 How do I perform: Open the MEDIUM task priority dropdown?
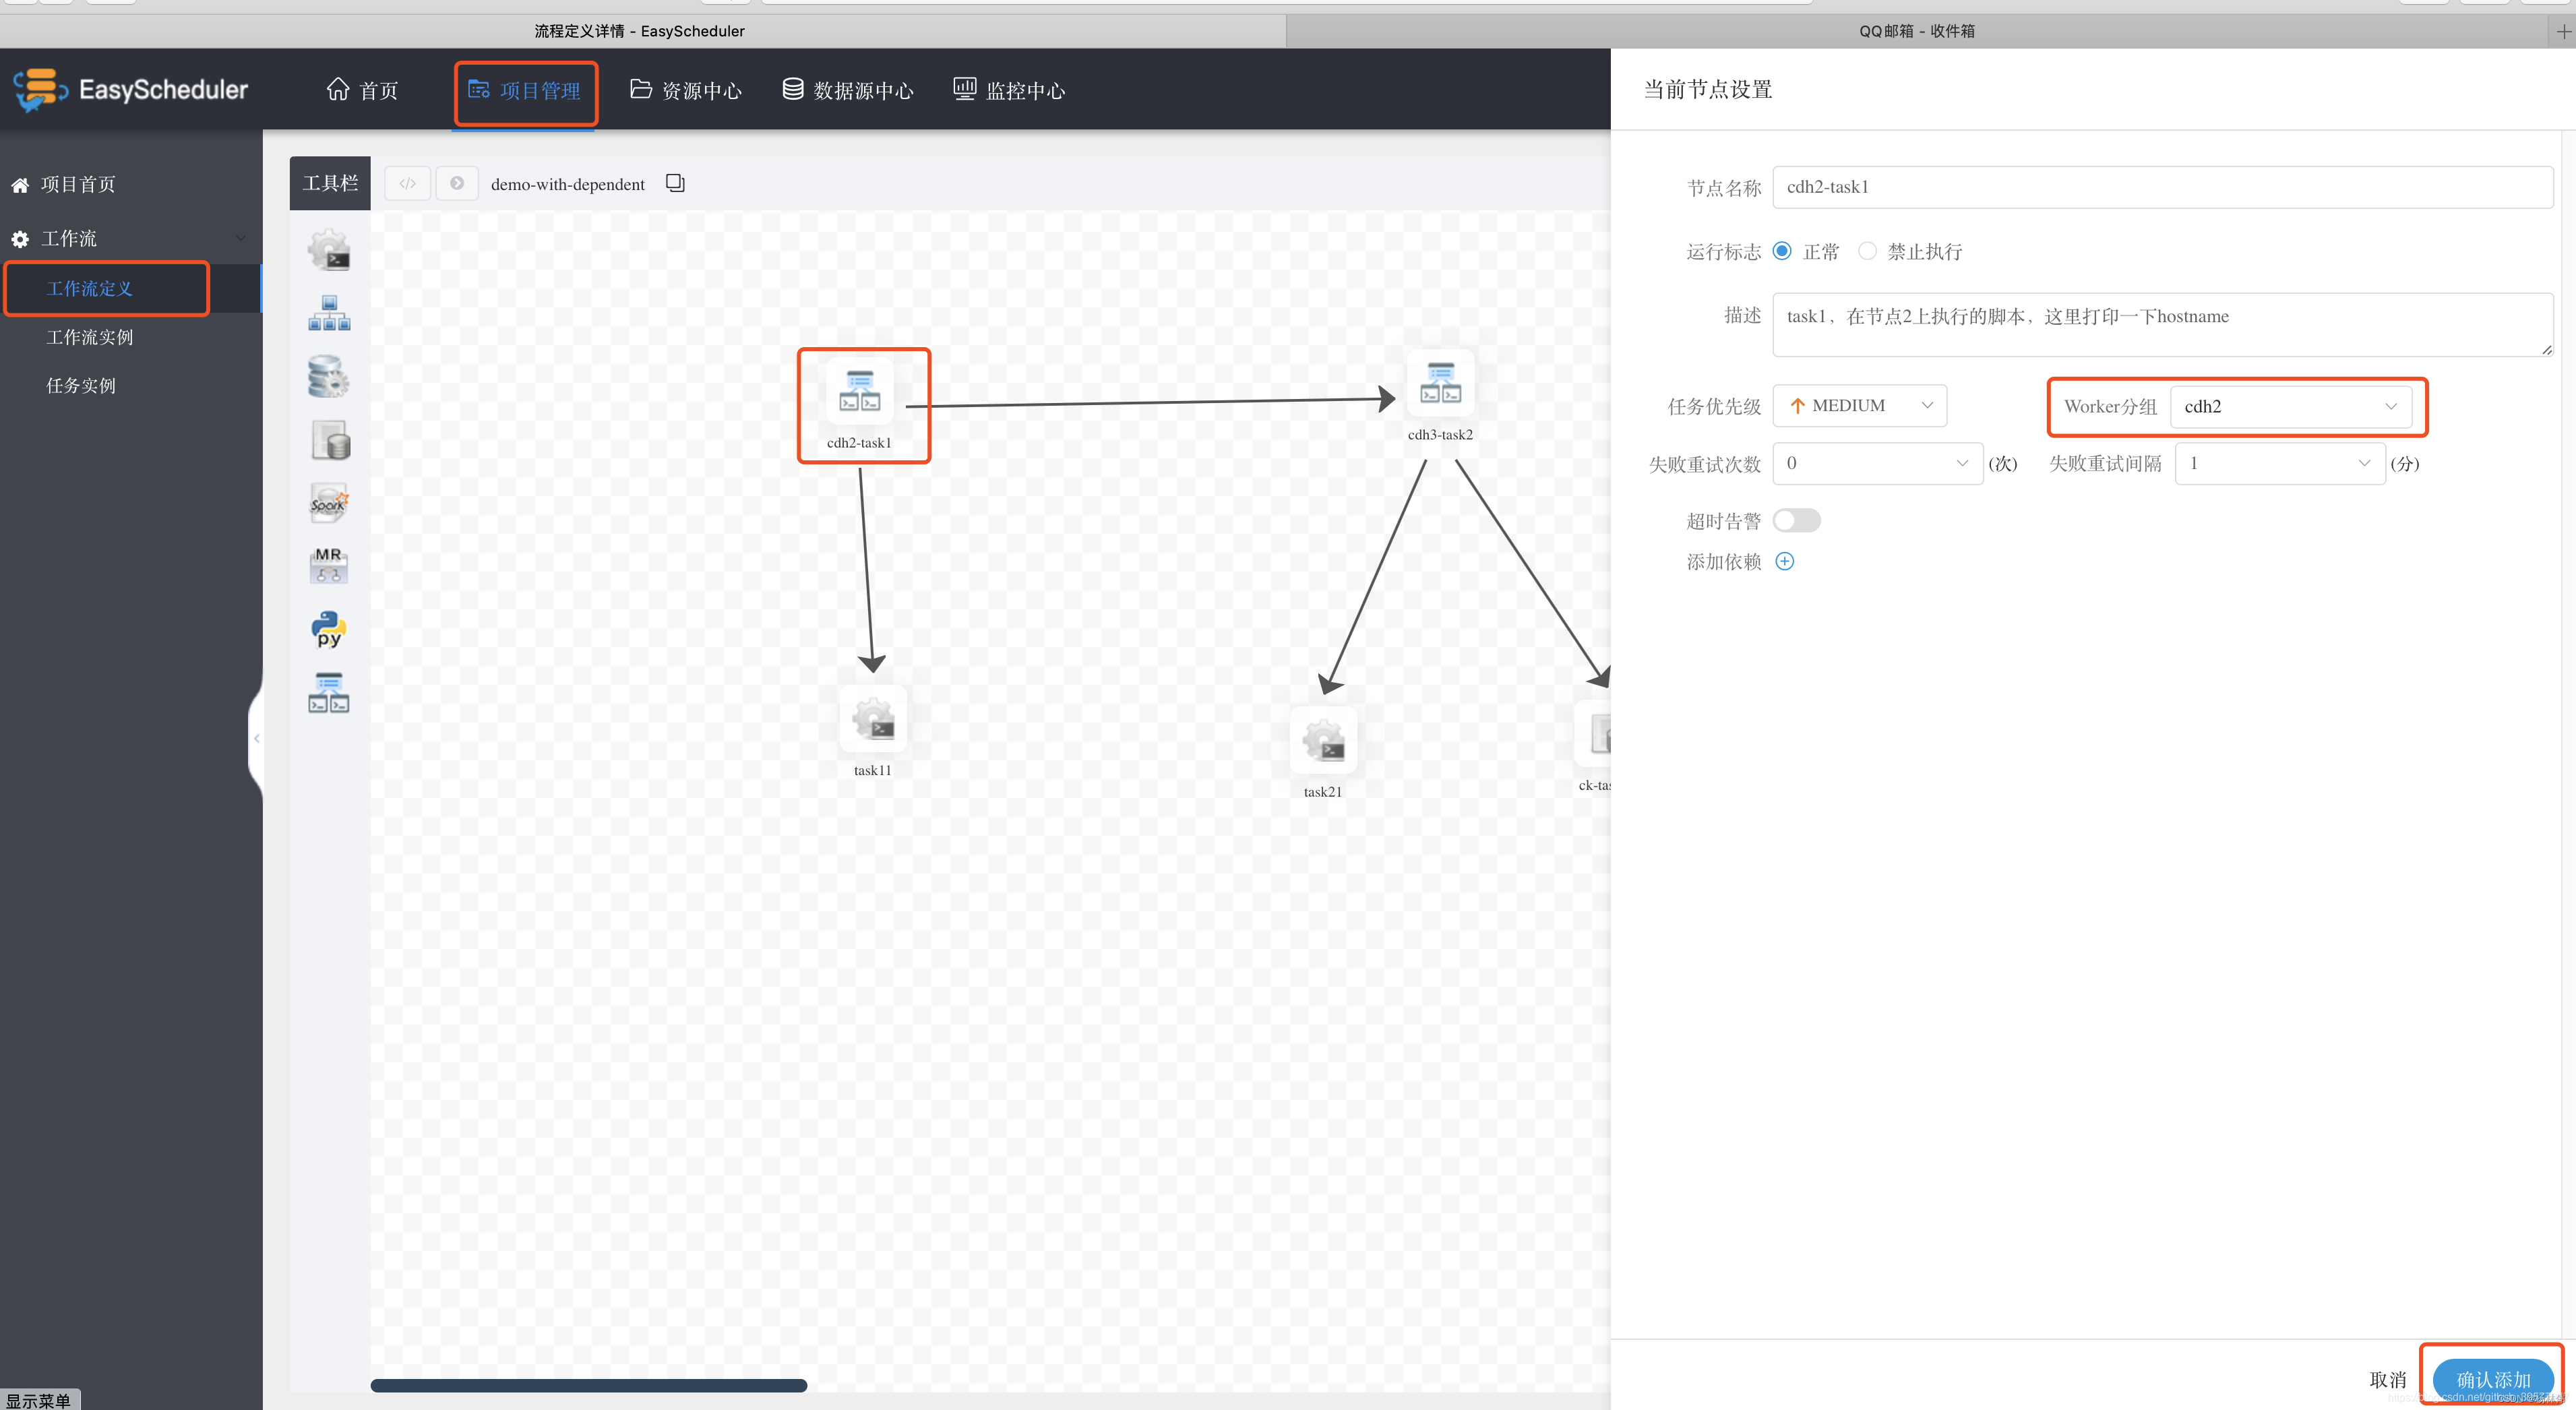tap(1859, 405)
